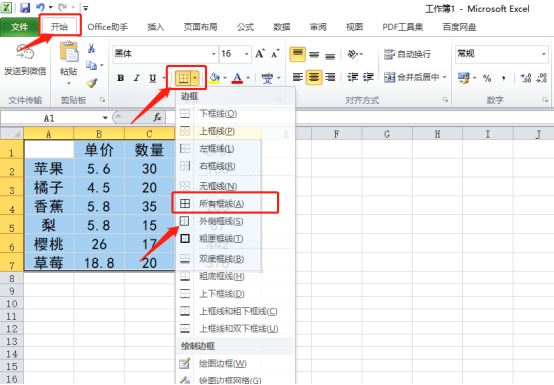This screenshot has width=554, height=385.
Task: Click the 粘贴 paste icon
Action: (x=69, y=53)
